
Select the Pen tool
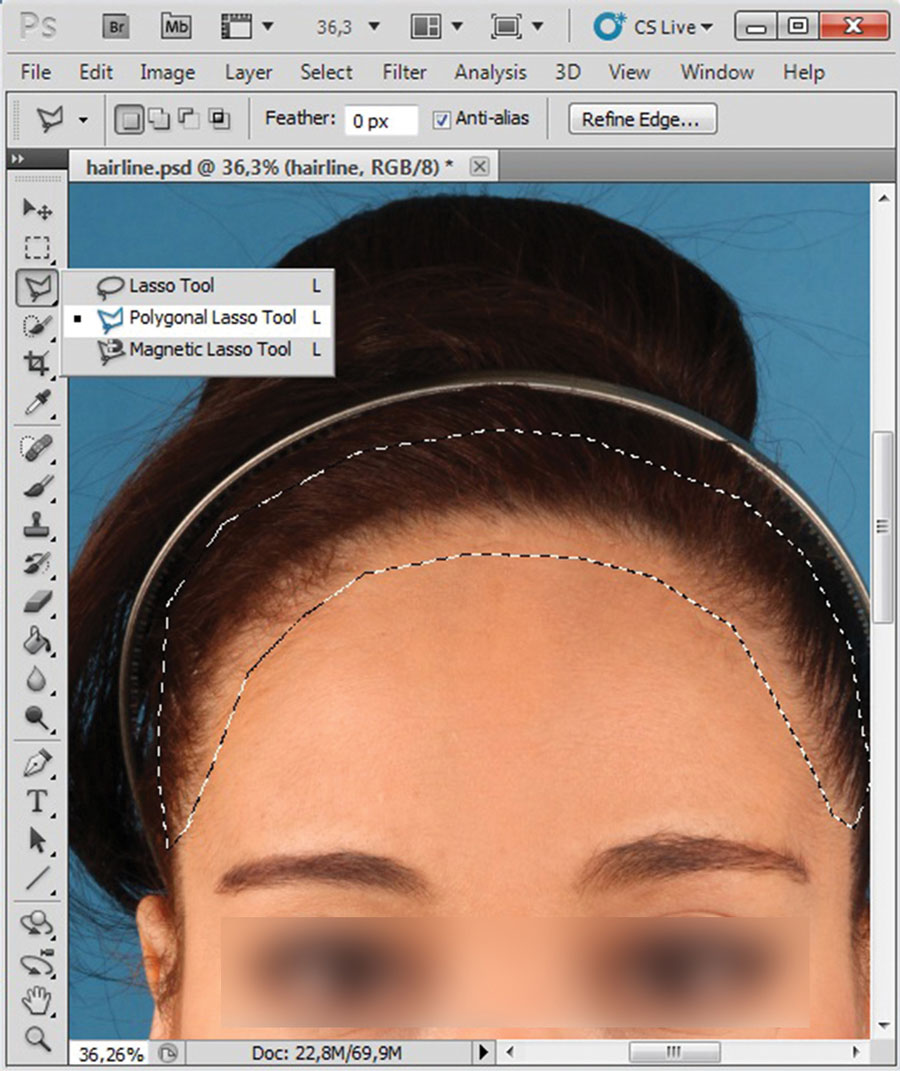[37, 763]
